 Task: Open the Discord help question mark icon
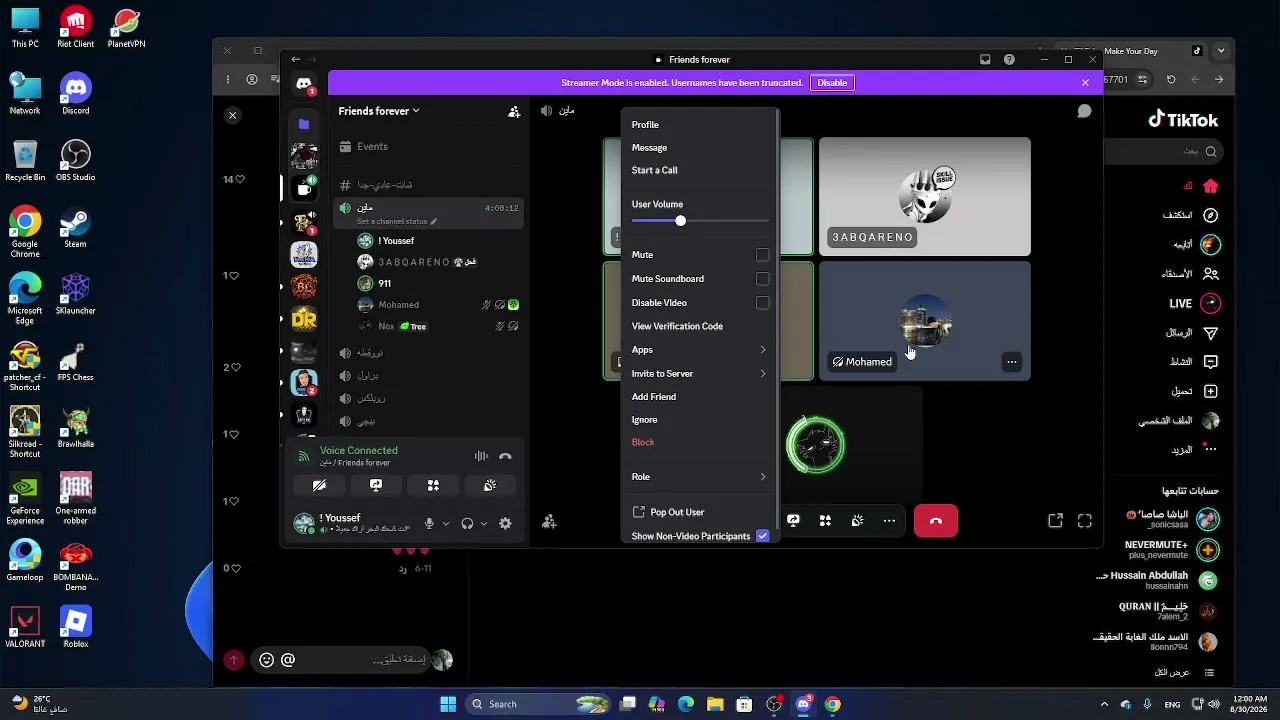[x=1009, y=60]
